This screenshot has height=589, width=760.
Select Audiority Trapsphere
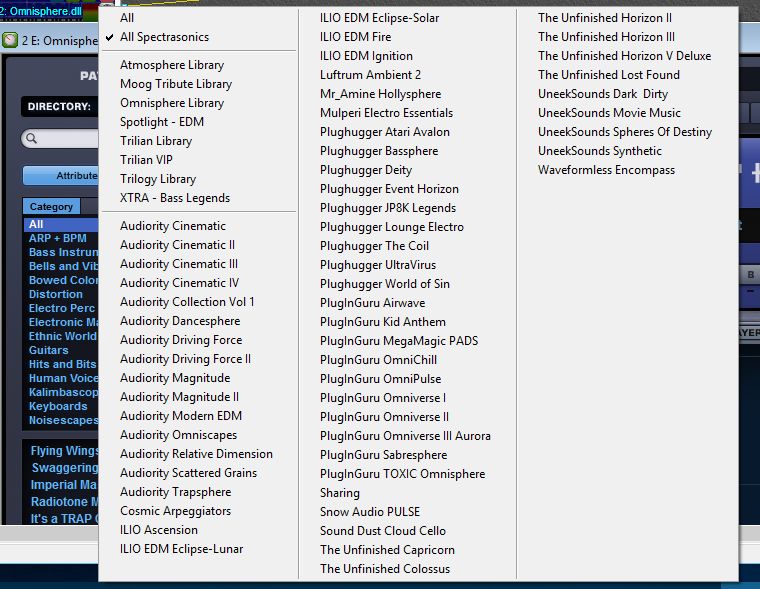(x=175, y=492)
